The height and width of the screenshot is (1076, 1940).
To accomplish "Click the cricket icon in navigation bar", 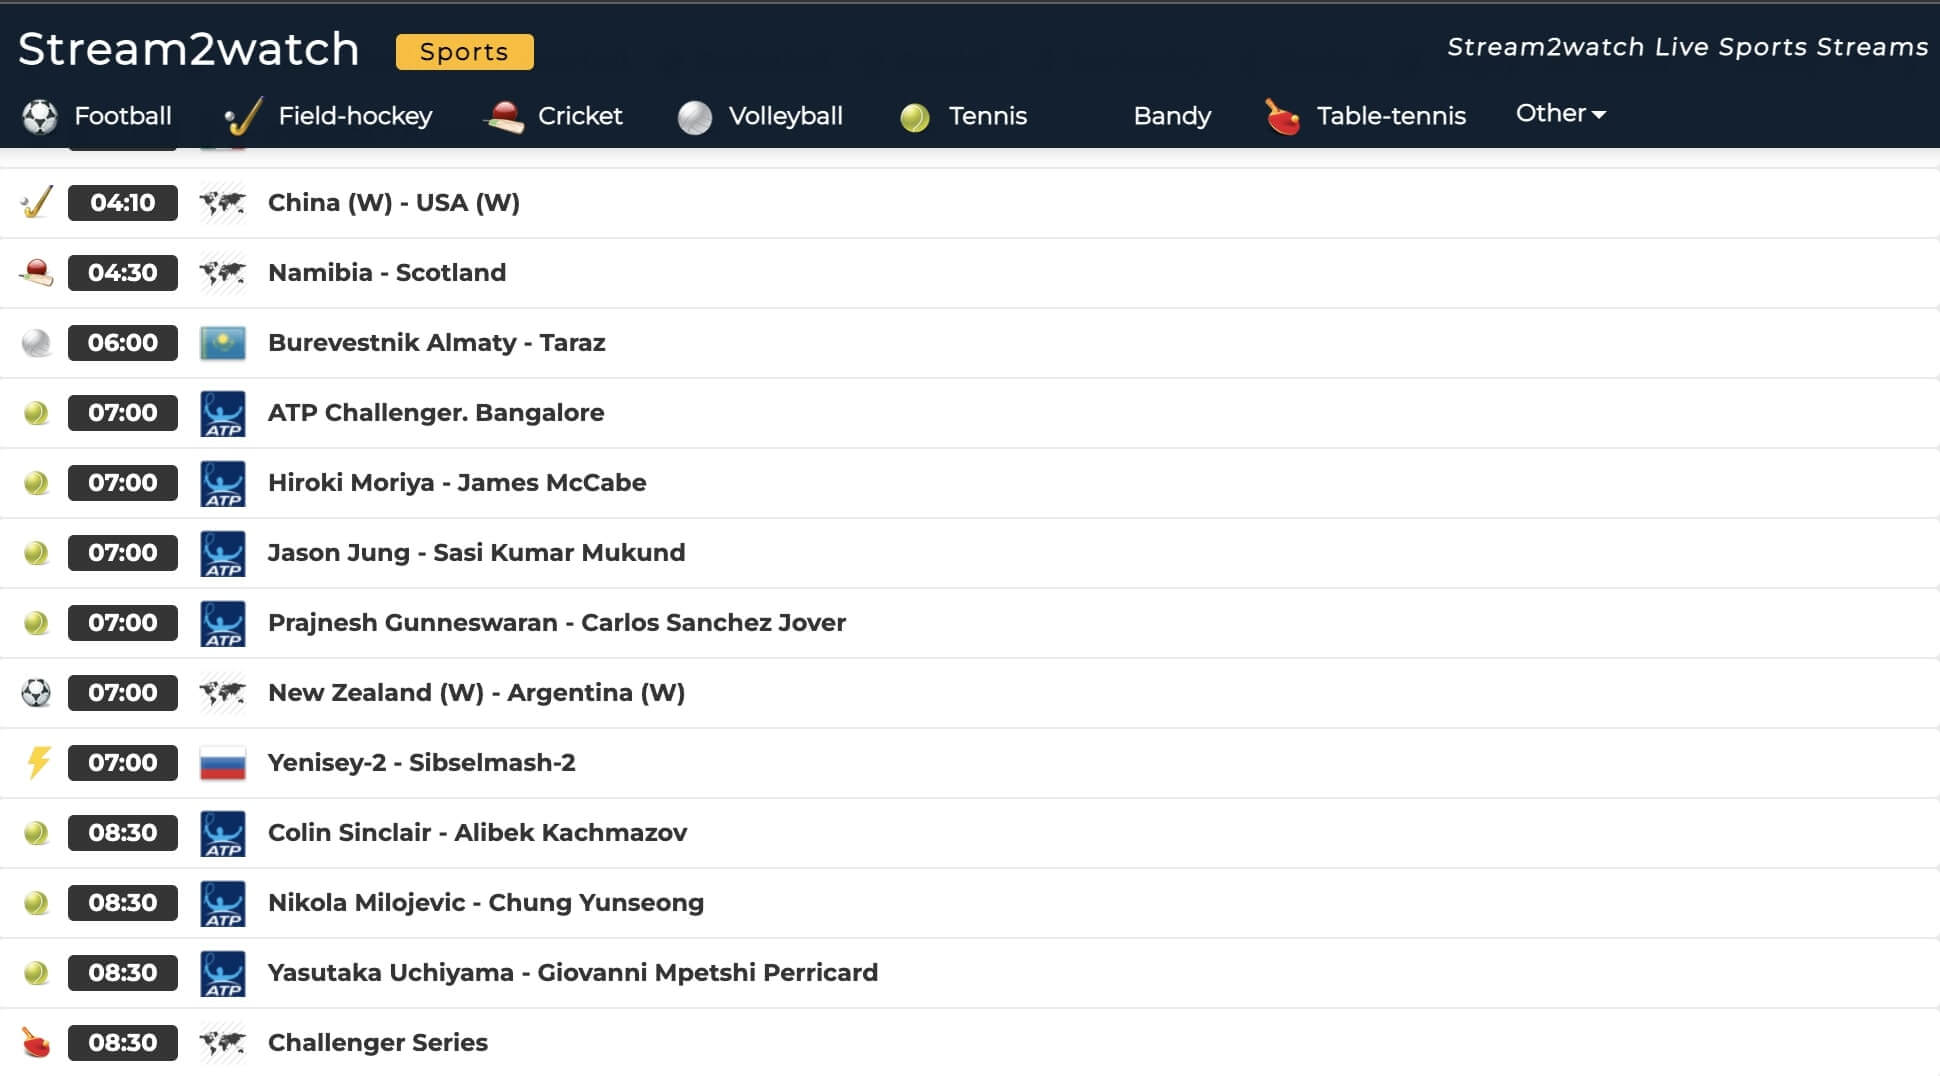I will coord(504,117).
